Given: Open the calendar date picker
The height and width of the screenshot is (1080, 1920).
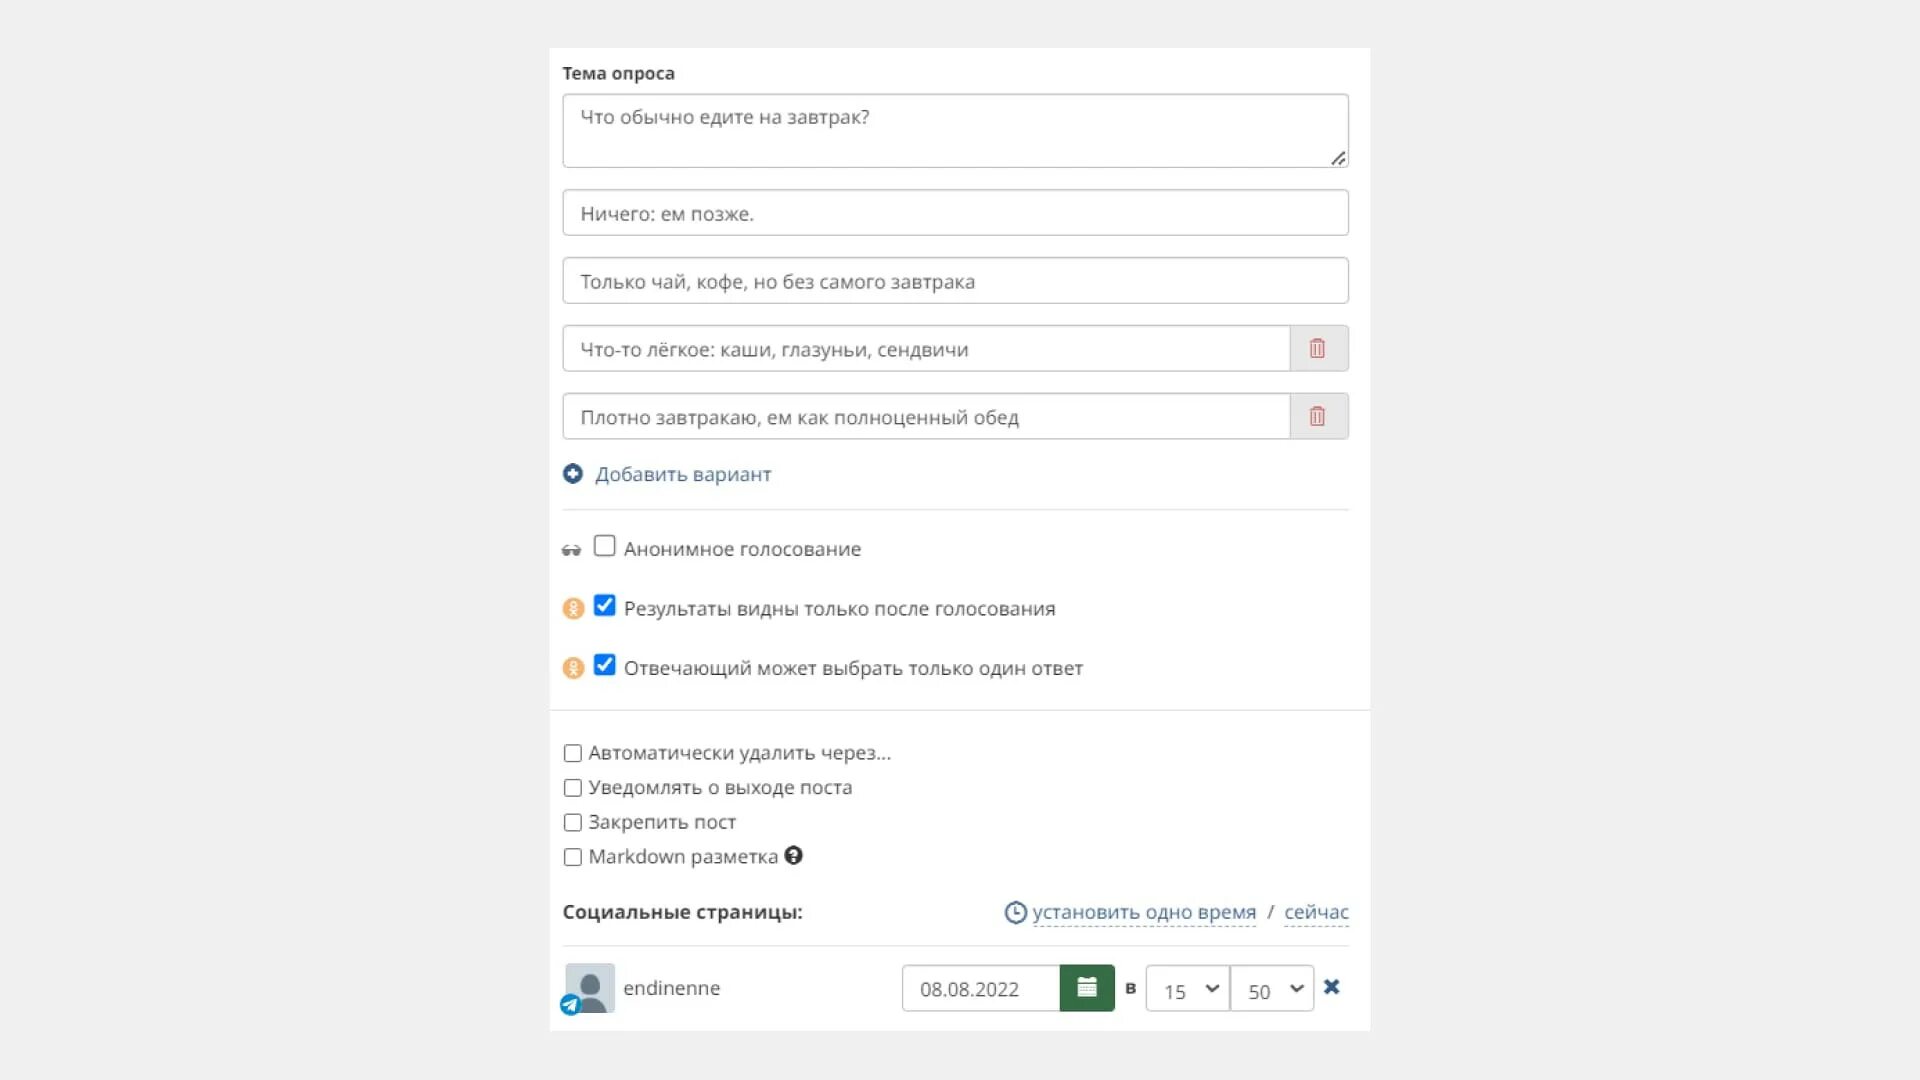Looking at the screenshot, I should point(1087,988).
